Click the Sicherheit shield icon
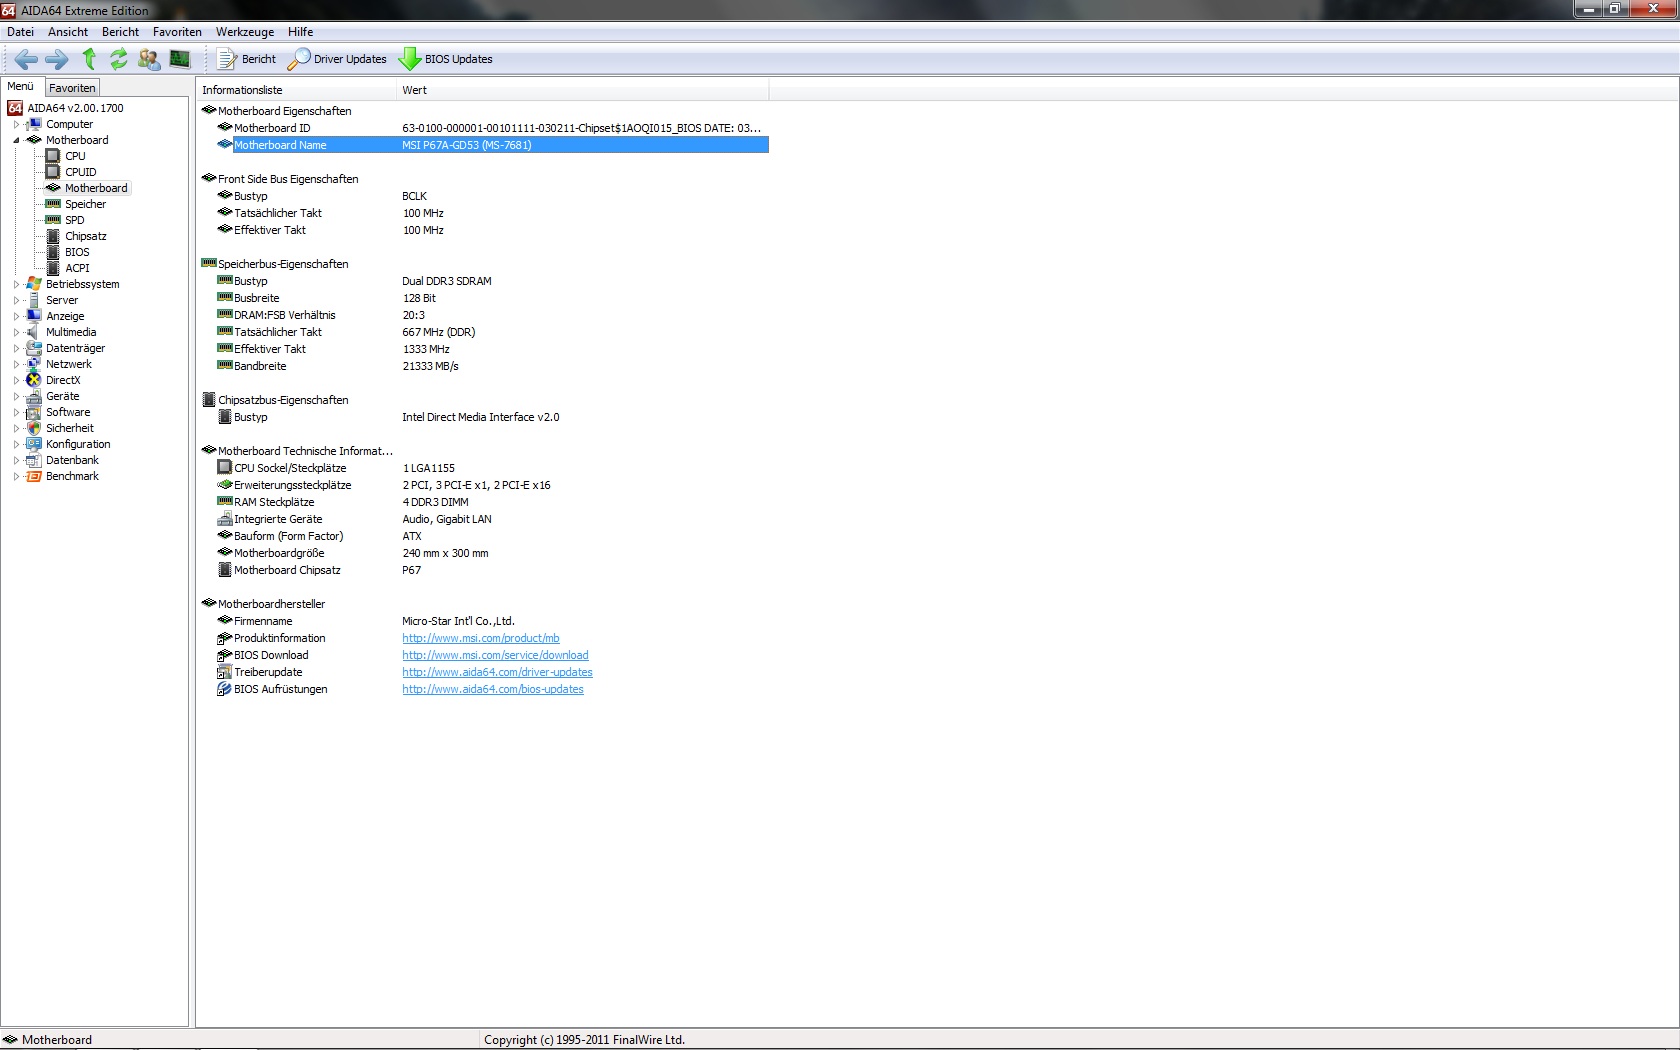This screenshot has width=1680, height=1050. click(34, 428)
